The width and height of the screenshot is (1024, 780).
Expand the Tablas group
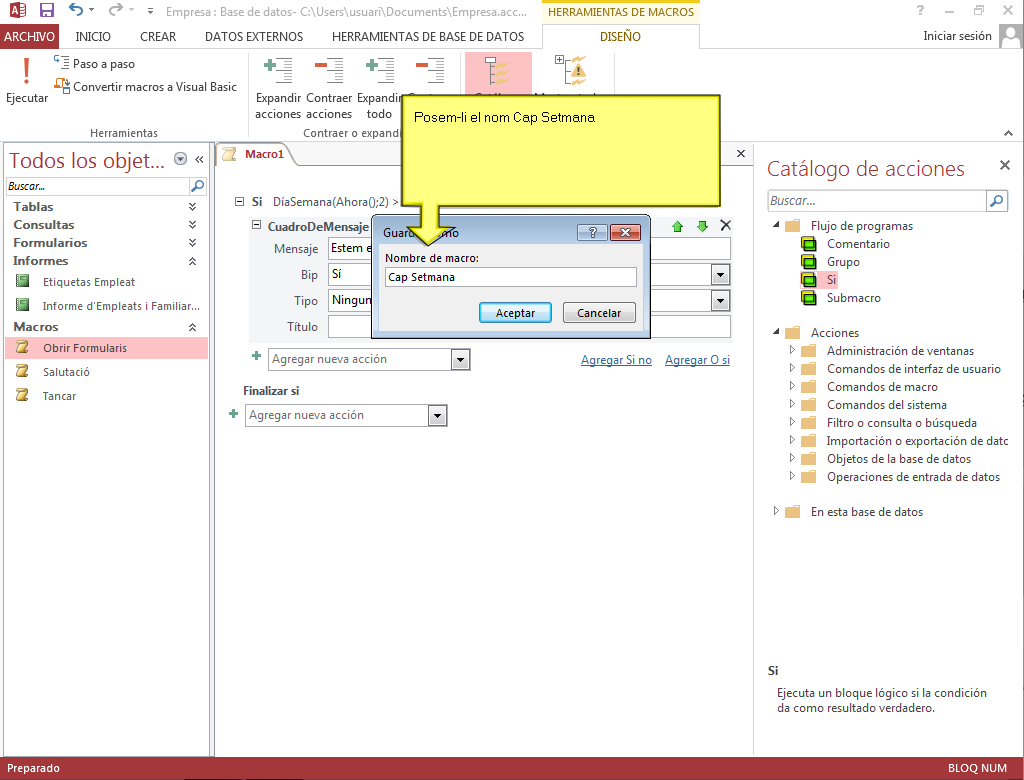(x=192, y=206)
